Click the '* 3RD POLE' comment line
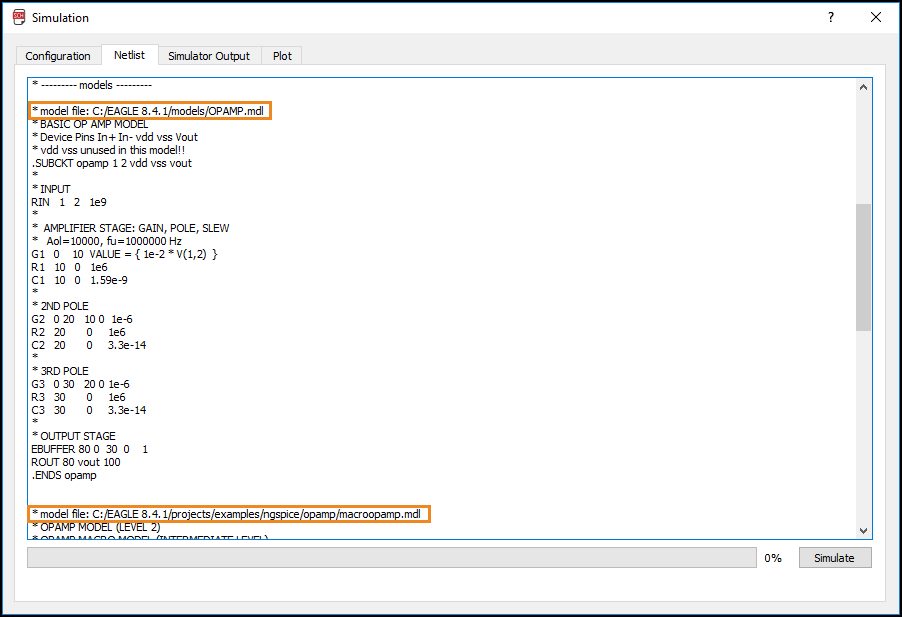Viewport: 902px width, 617px height. (60, 371)
